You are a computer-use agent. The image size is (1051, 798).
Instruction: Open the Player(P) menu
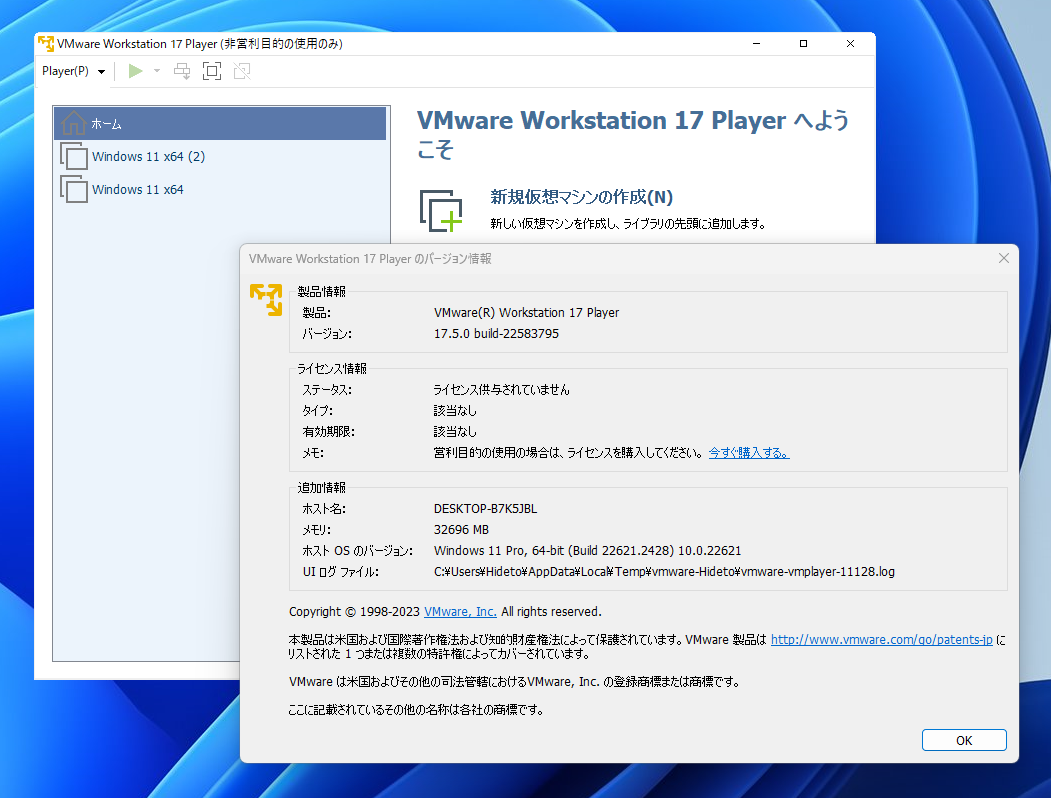[x=65, y=71]
